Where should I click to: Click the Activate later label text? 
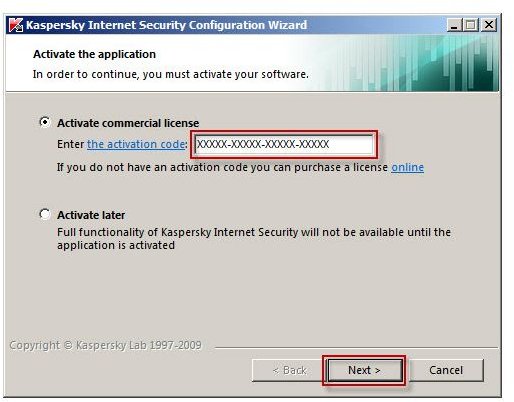(91, 215)
